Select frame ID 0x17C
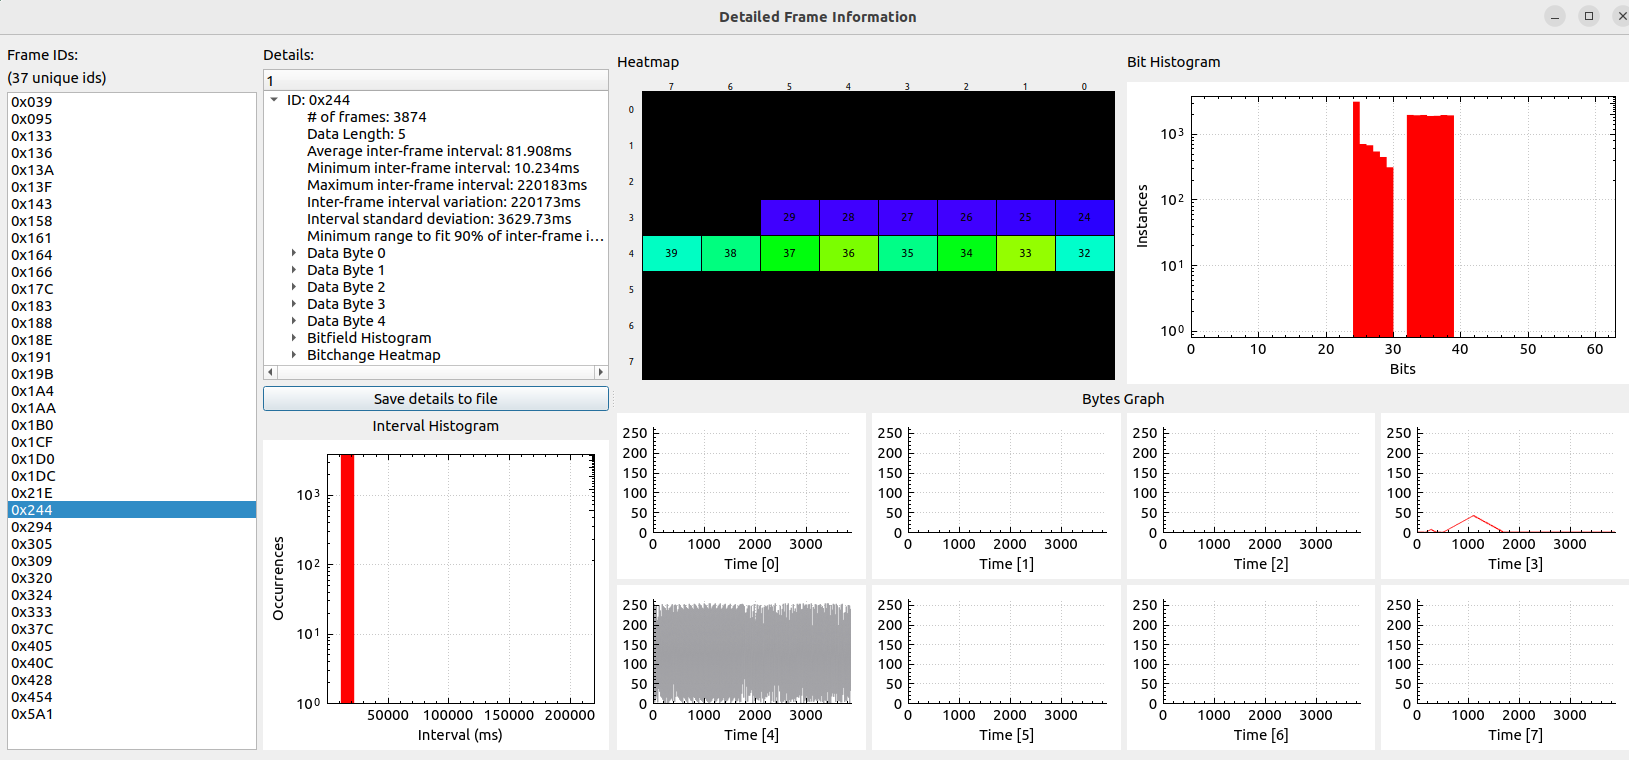1629x760 pixels. (131, 289)
